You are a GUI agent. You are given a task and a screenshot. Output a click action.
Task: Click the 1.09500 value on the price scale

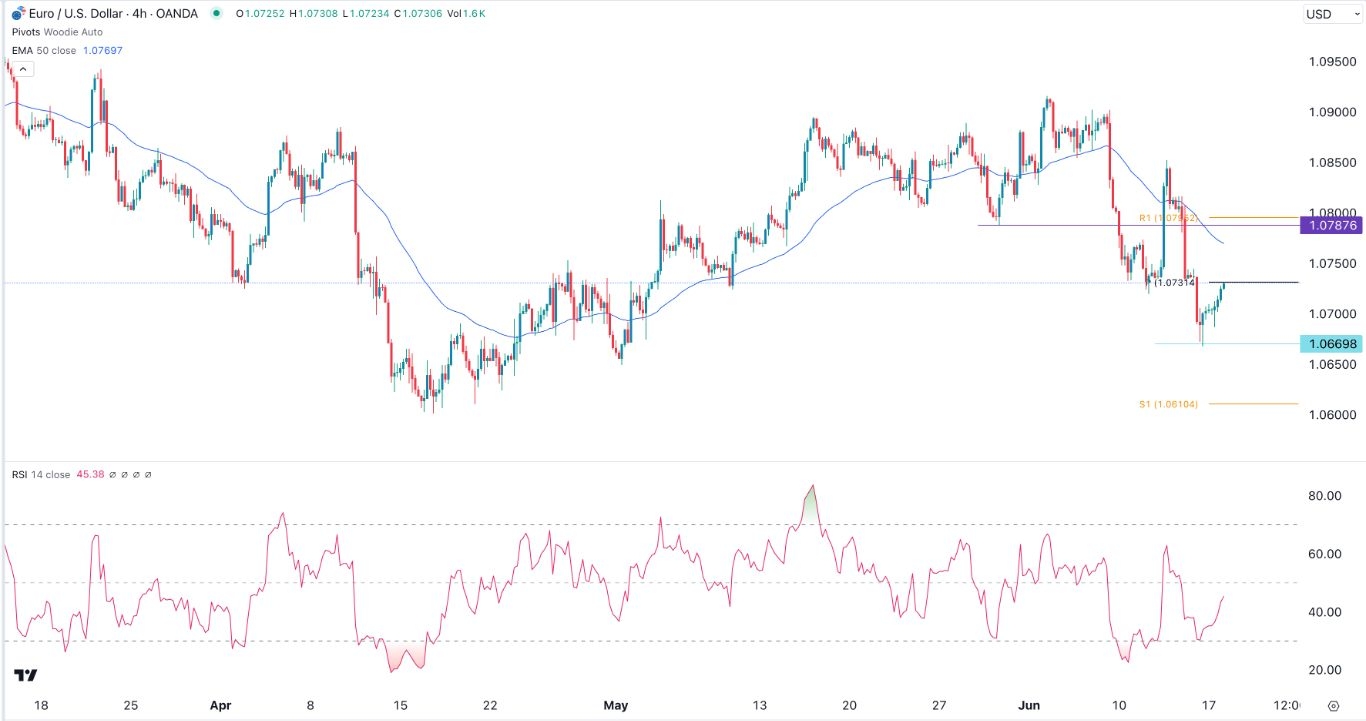(1330, 61)
